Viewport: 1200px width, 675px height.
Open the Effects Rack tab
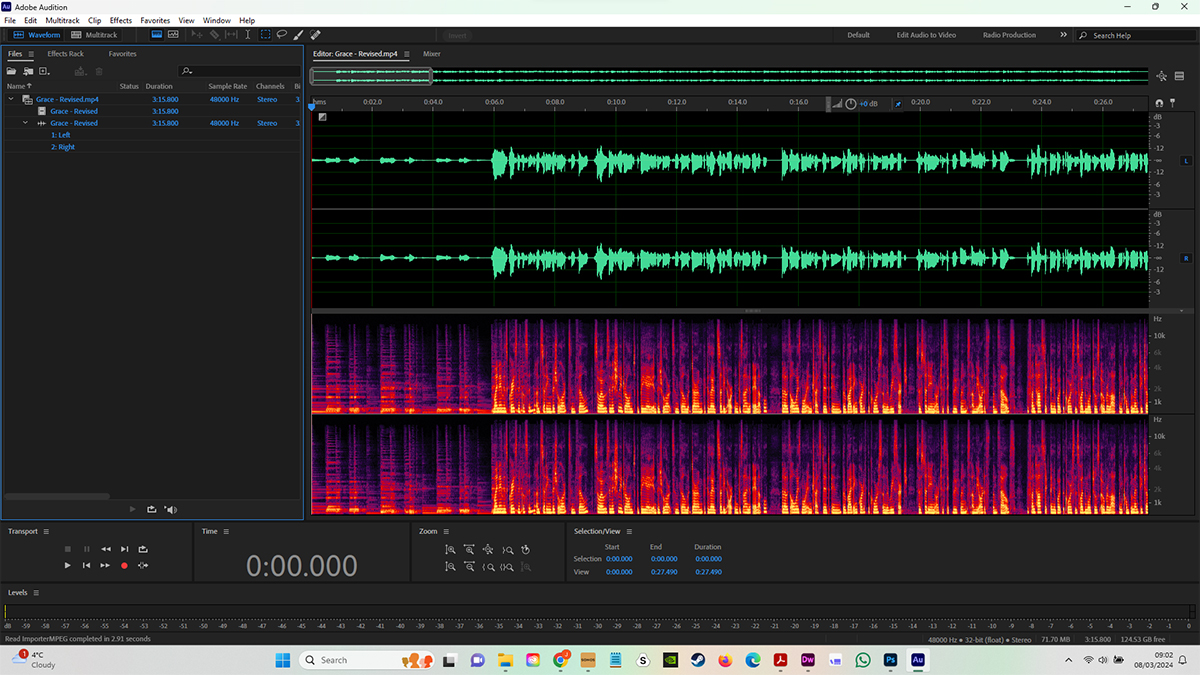(x=66, y=54)
